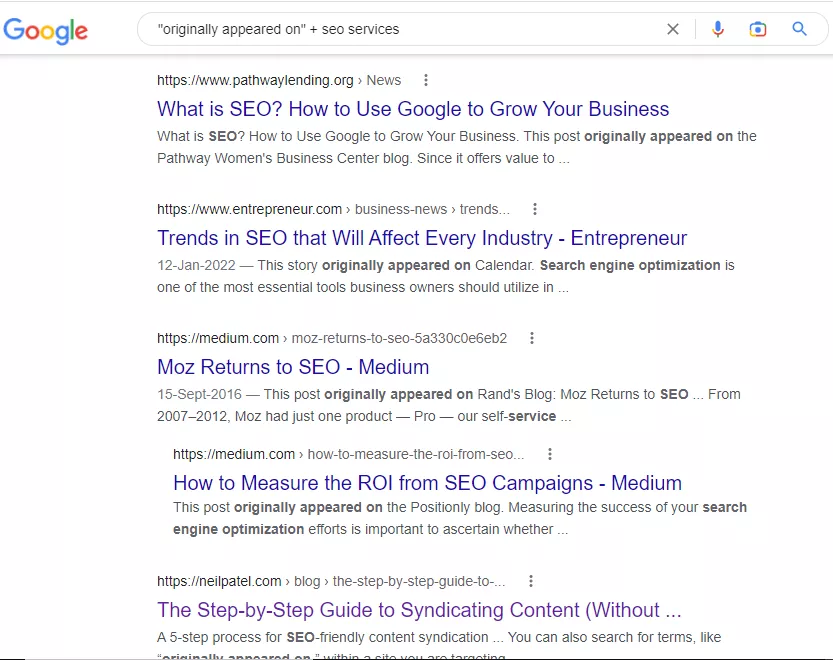Submit search with magnifying glass icon
This screenshot has width=833, height=660.
[x=800, y=29]
